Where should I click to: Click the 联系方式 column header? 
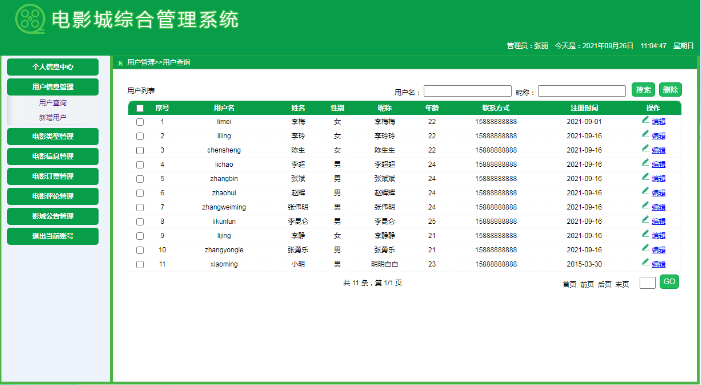coord(496,108)
